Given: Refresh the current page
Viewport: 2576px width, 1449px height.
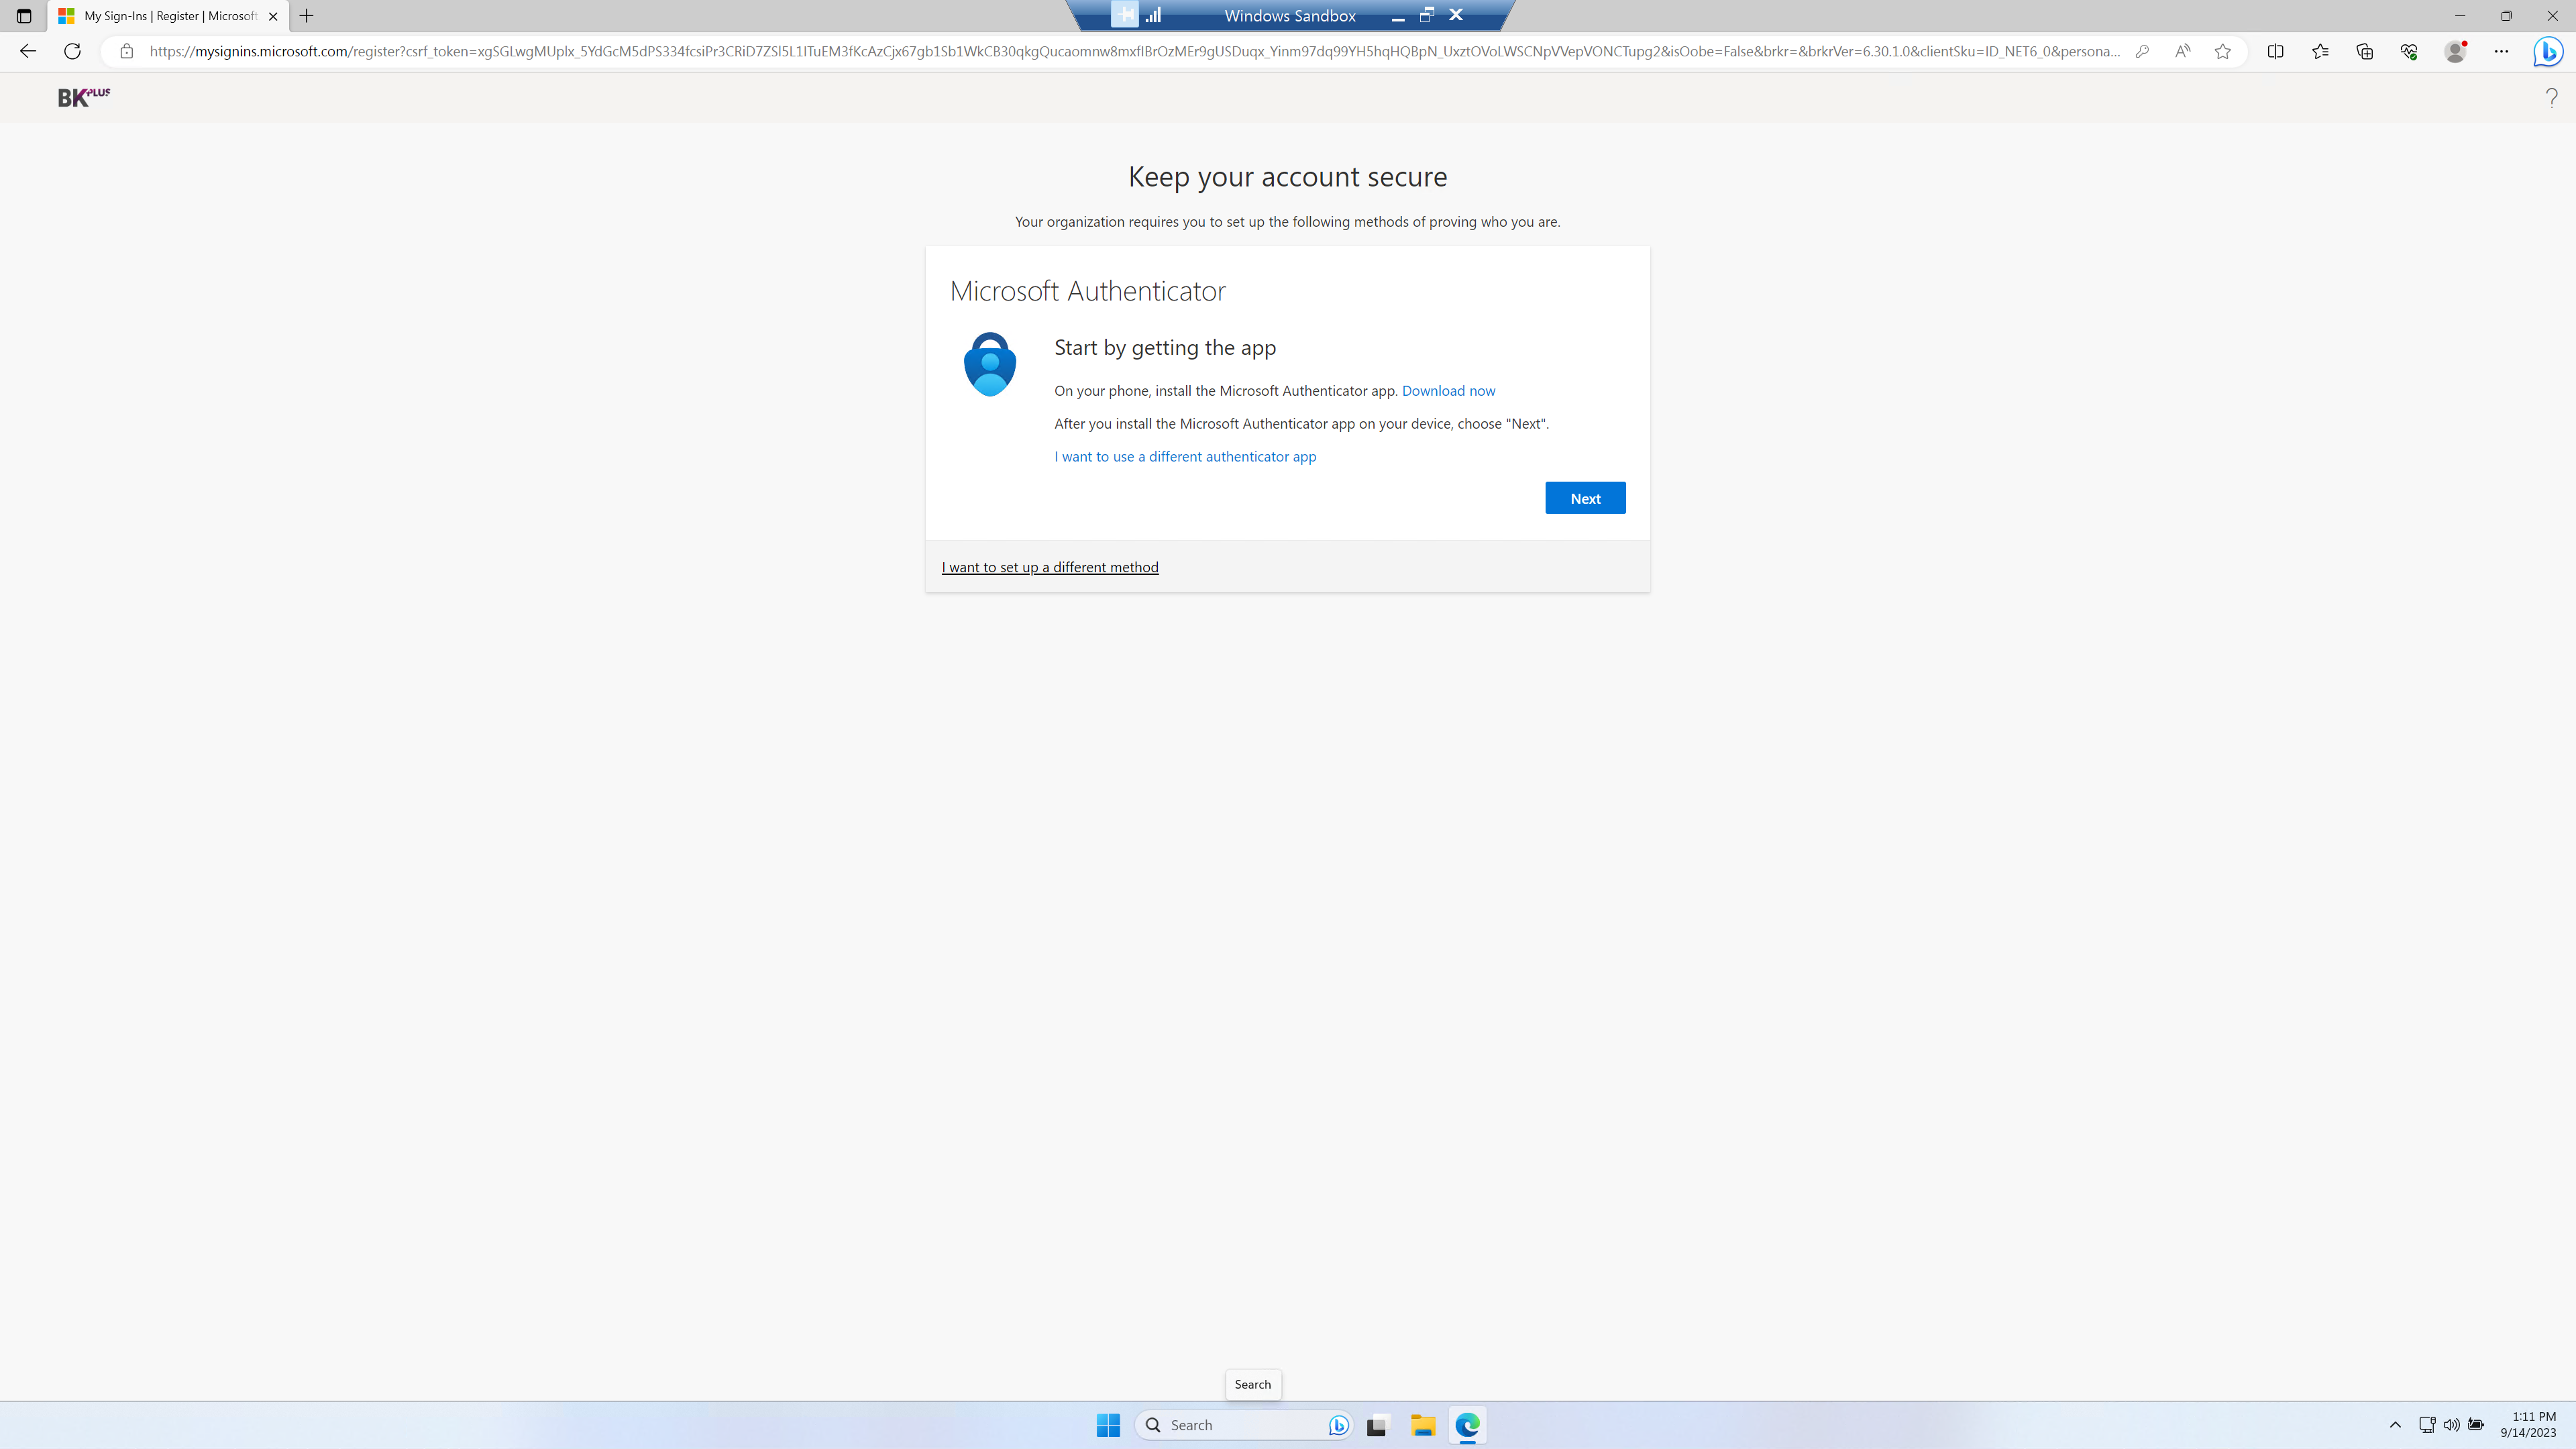Looking at the screenshot, I should click(x=72, y=51).
